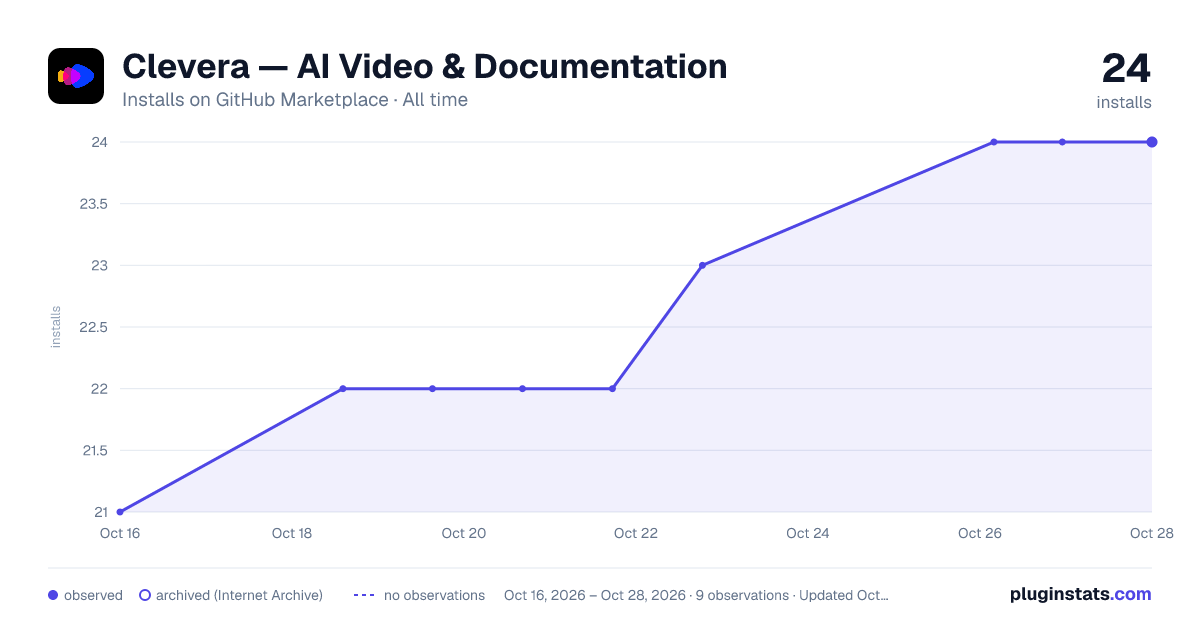Image resolution: width=1200 pixels, height=630 pixels.
Task: Click the 'Oct 20' x-axis label
Action: click(x=464, y=533)
